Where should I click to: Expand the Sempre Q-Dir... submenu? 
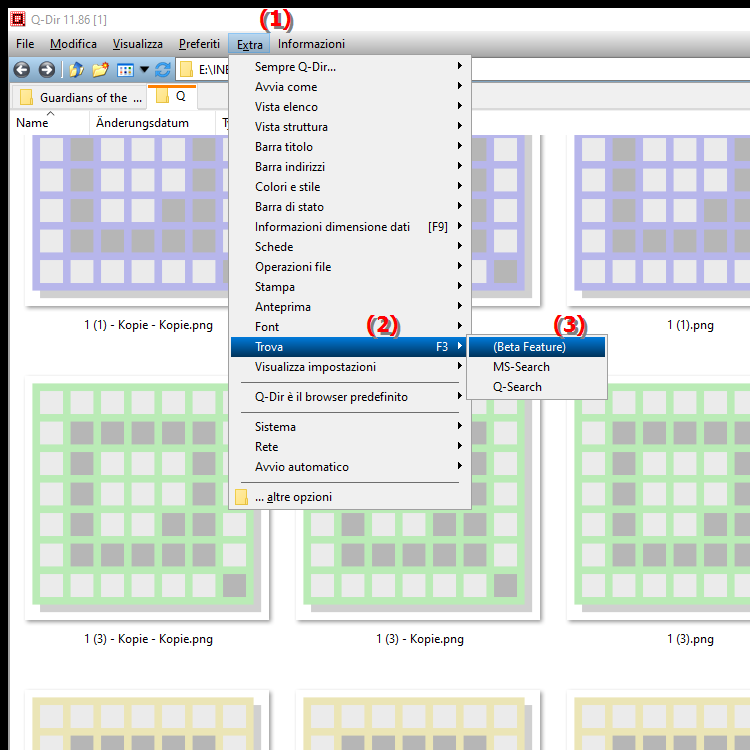point(350,67)
